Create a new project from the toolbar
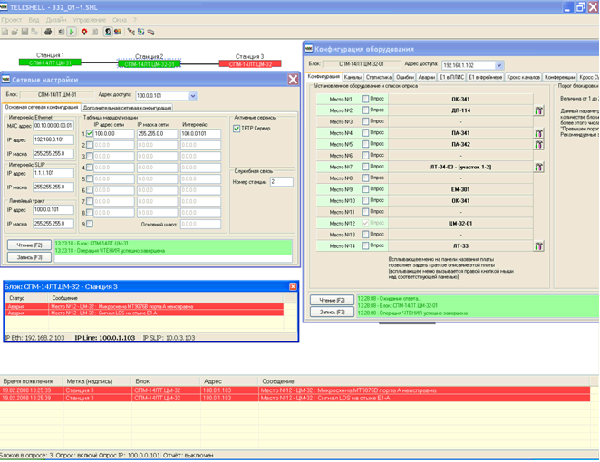 [5, 32]
